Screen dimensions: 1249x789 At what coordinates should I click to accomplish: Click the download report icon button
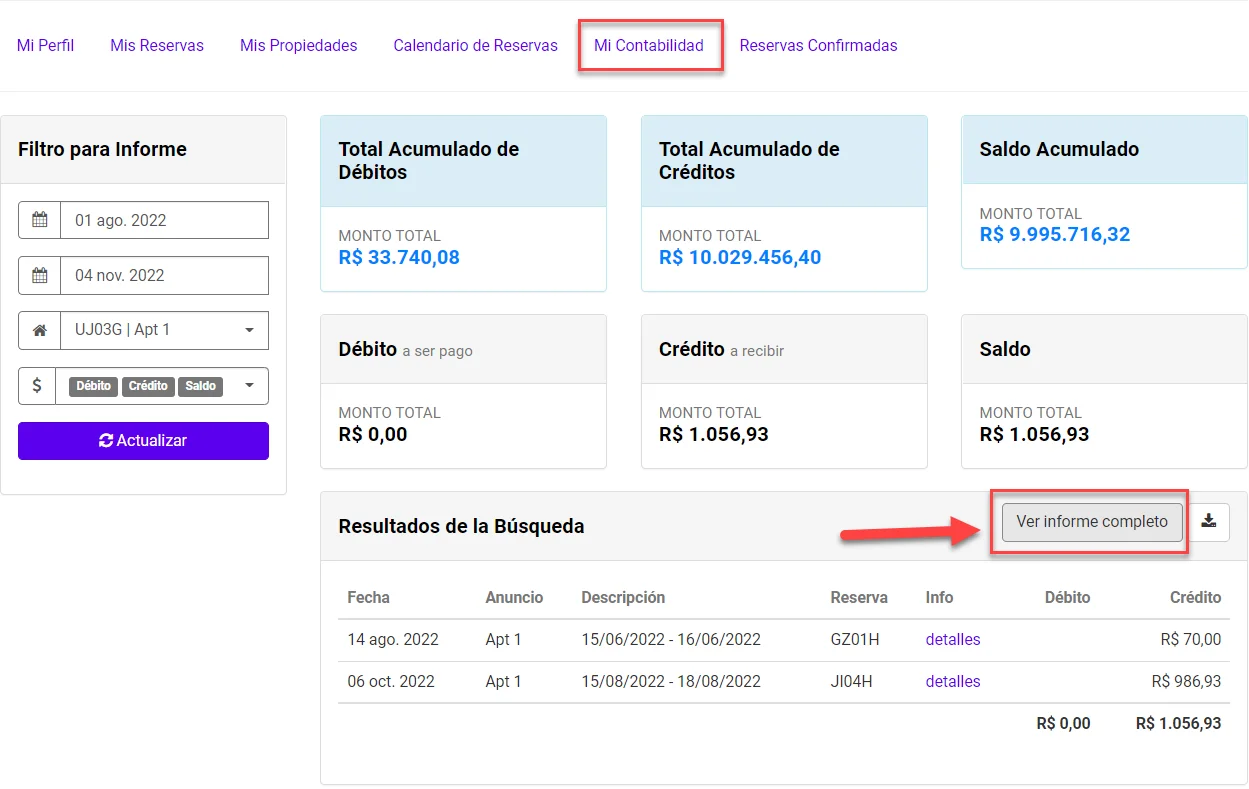[1209, 521]
